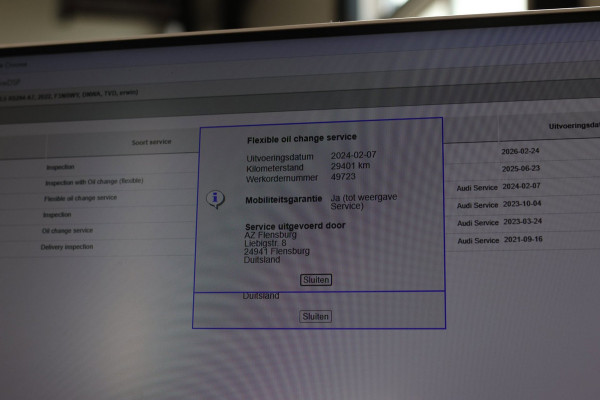Image resolution: width=600 pixels, height=400 pixels.
Task: Click the date 2026-02-24 in the table
Action: pos(520,151)
